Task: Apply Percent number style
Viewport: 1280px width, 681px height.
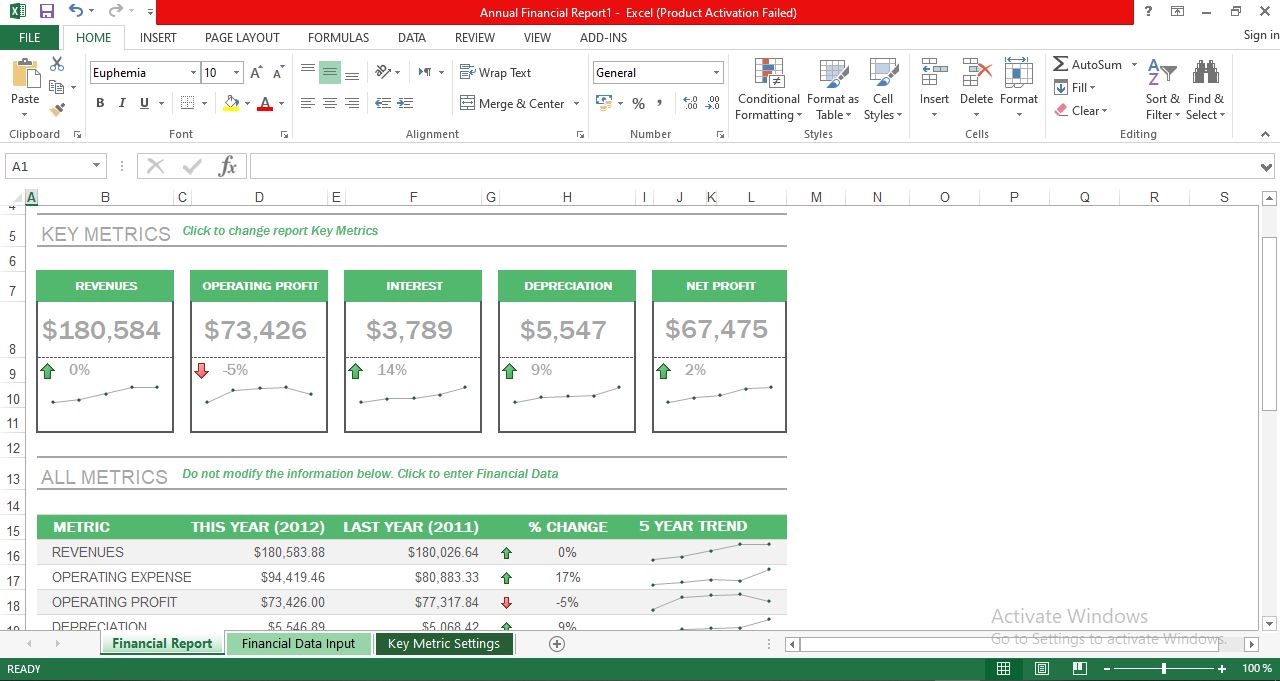Action: 637,103
